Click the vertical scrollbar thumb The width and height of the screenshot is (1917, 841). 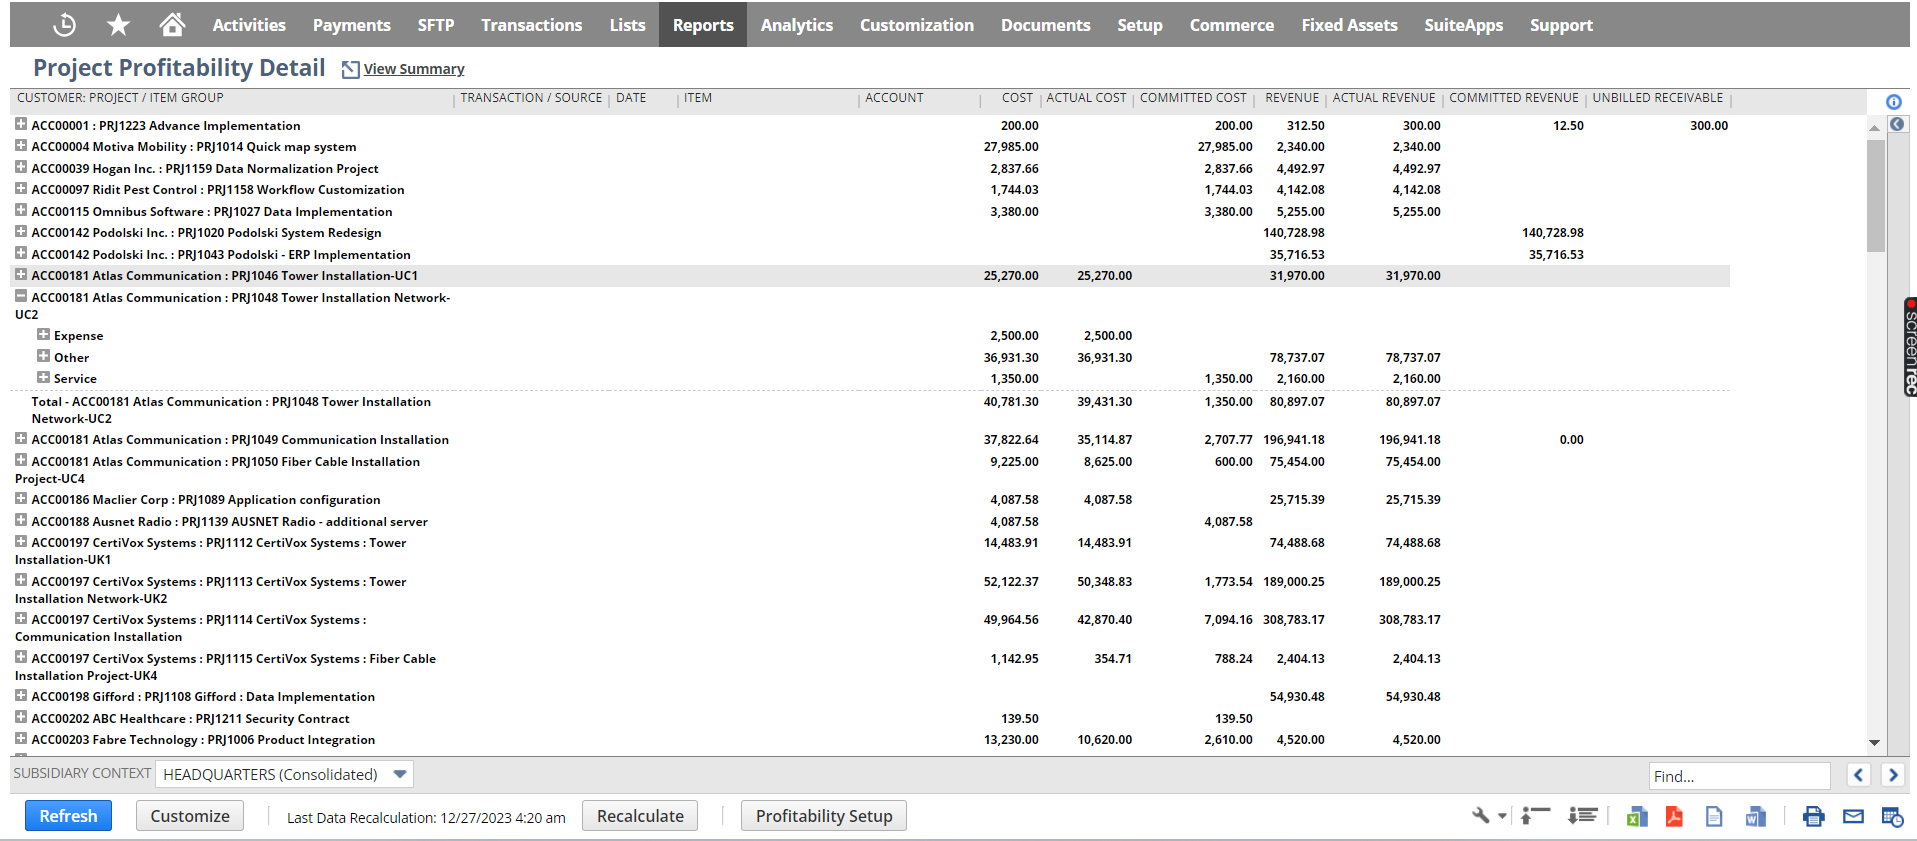click(1876, 195)
